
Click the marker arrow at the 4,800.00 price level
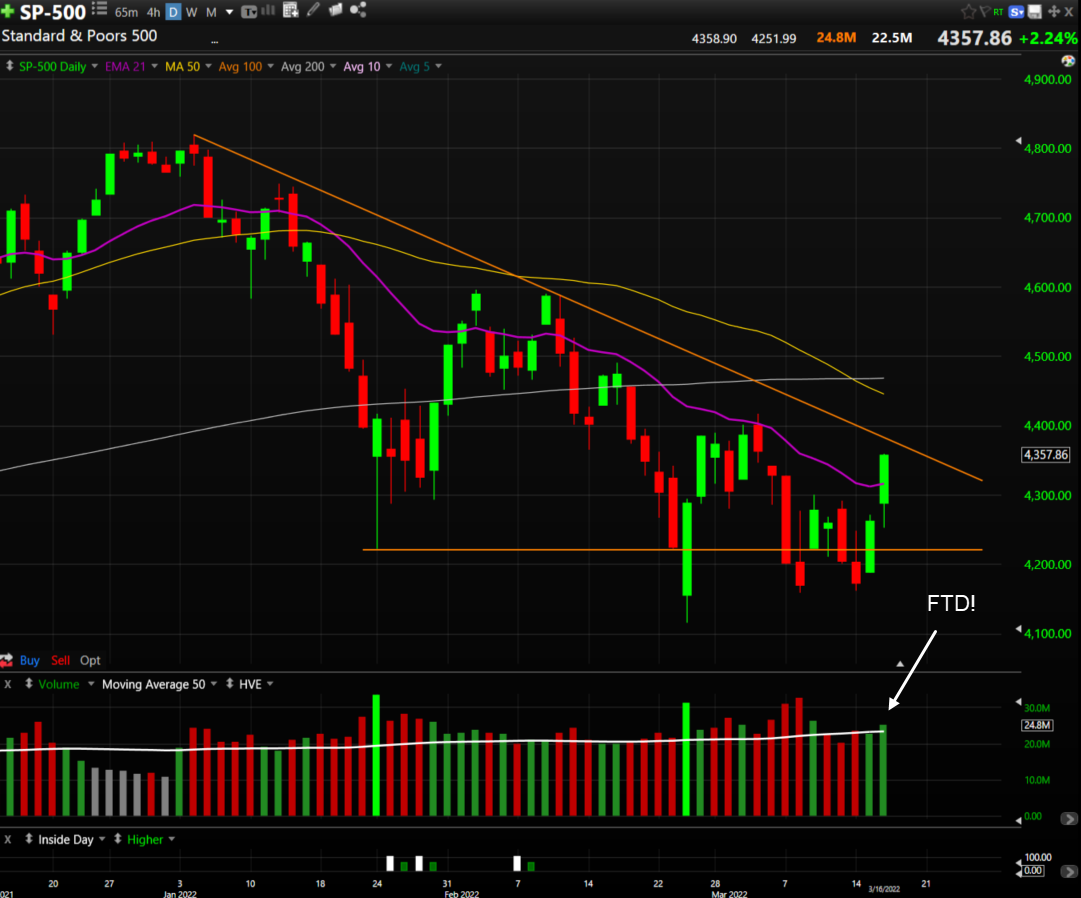pyautogui.click(x=1018, y=141)
